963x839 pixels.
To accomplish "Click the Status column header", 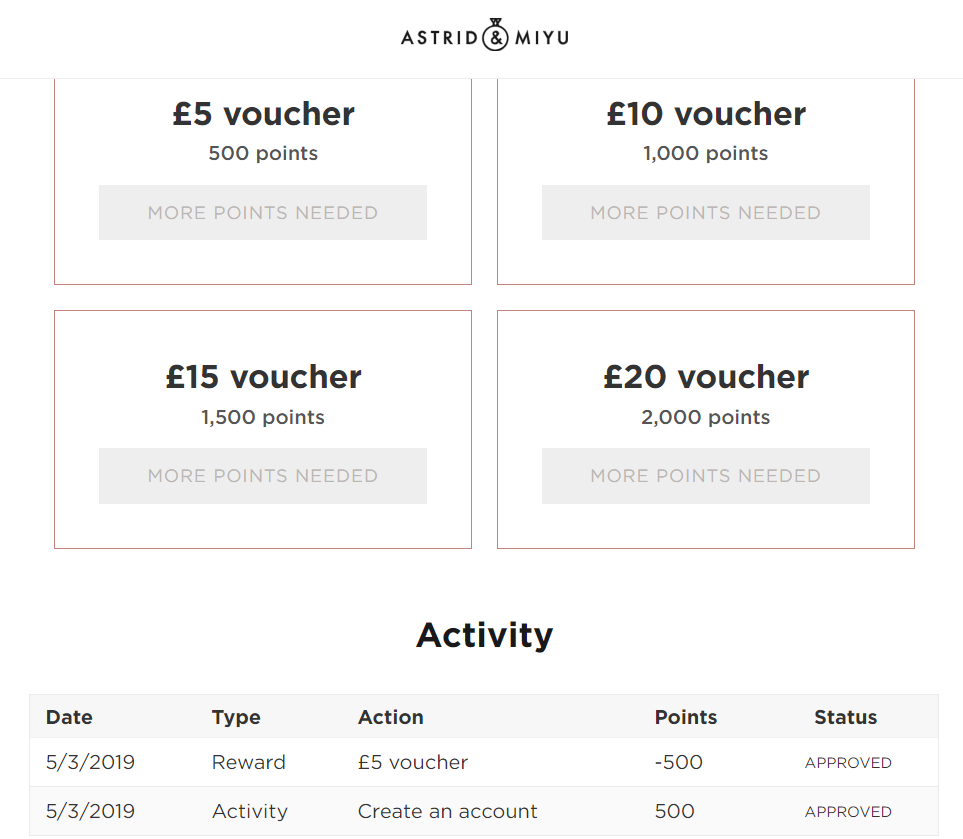I will click(x=845, y=717).
